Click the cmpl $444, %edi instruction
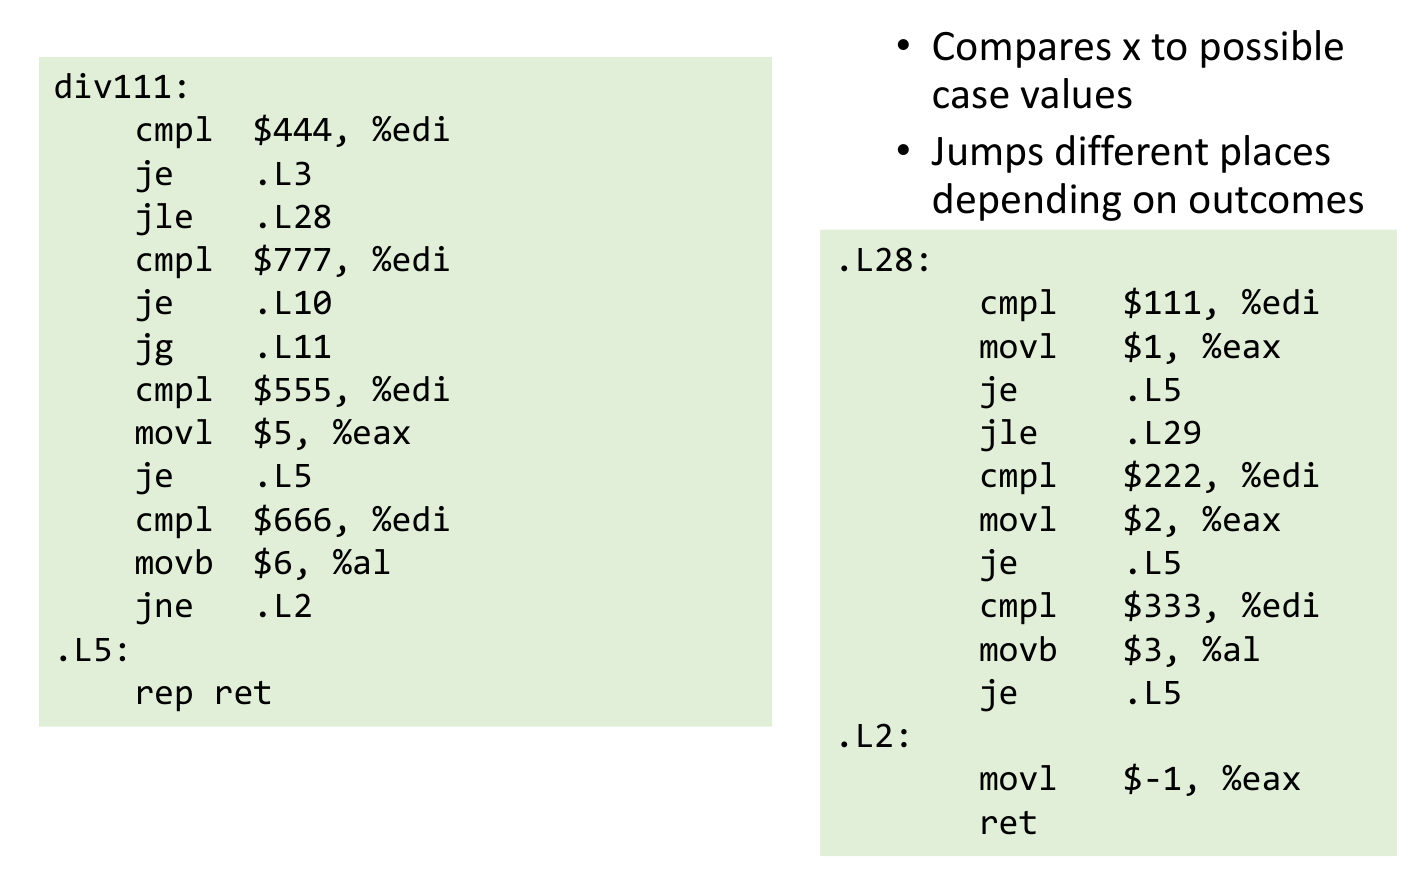This screenshot has width=1417, height=891. click(x=292, y=130)
